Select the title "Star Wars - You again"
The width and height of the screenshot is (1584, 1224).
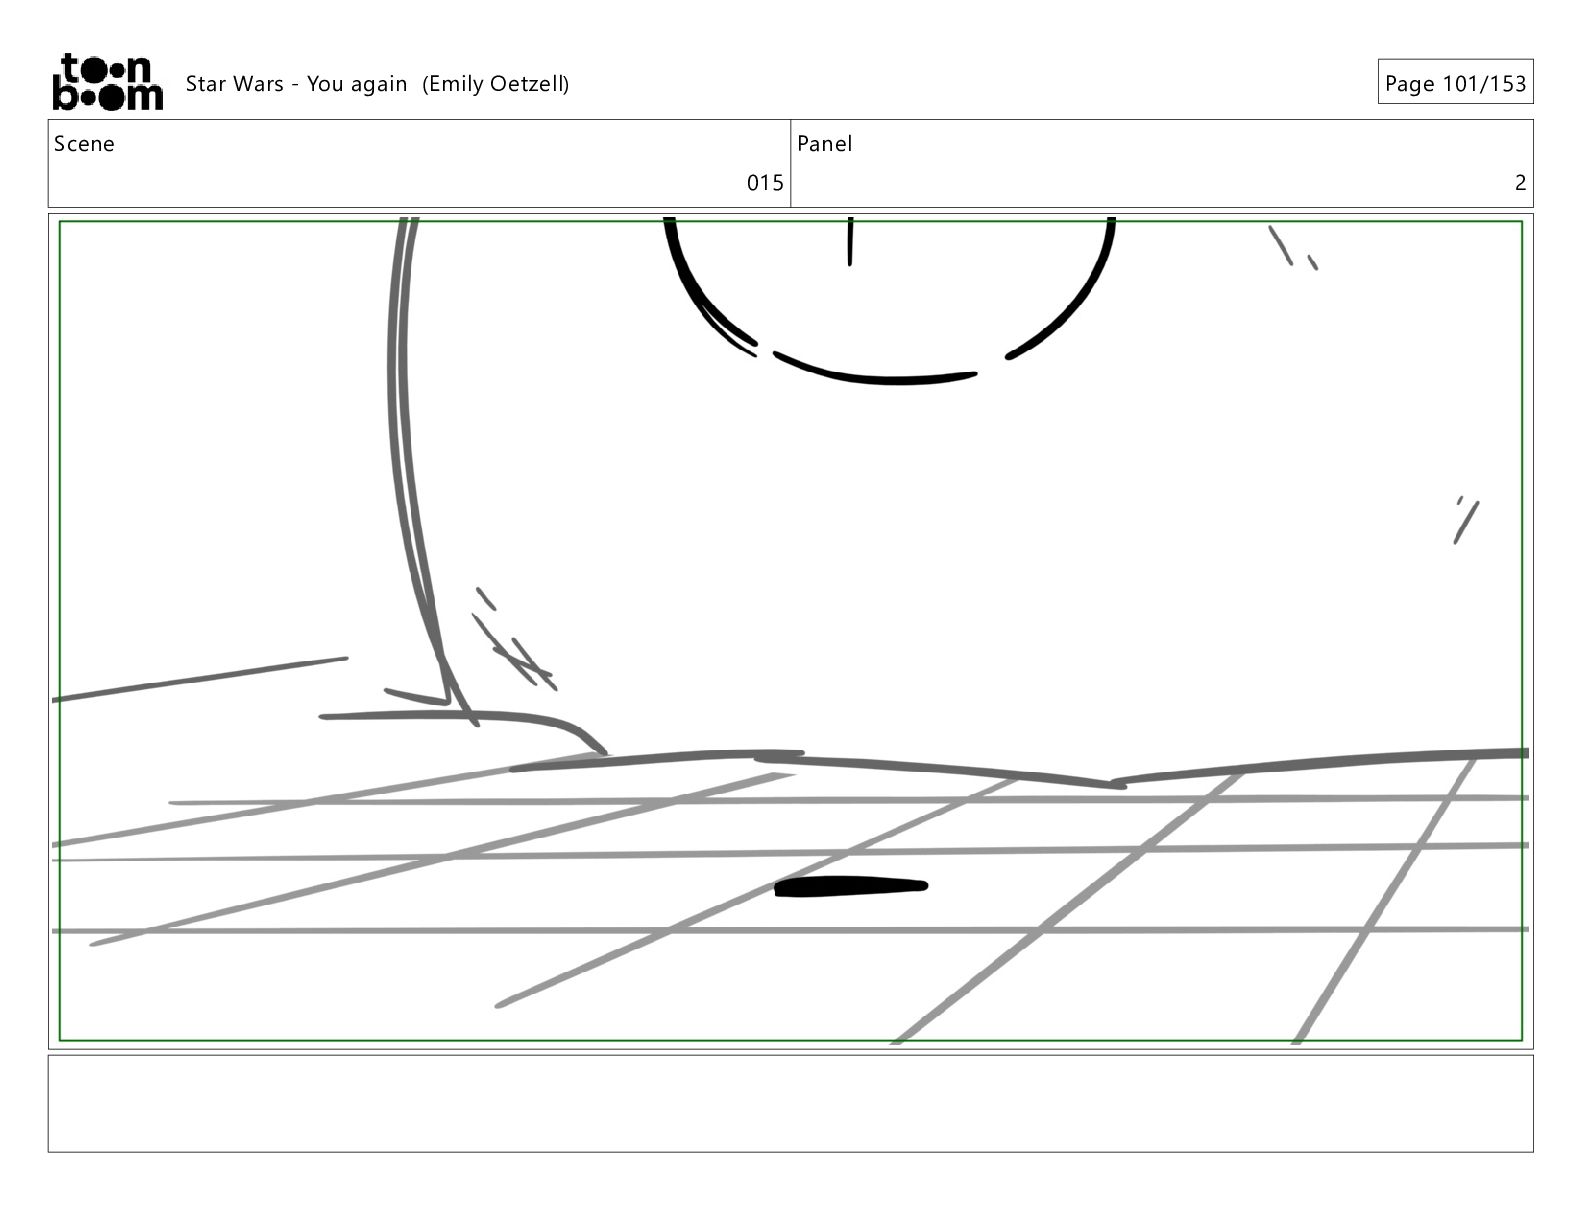point(296,84)
